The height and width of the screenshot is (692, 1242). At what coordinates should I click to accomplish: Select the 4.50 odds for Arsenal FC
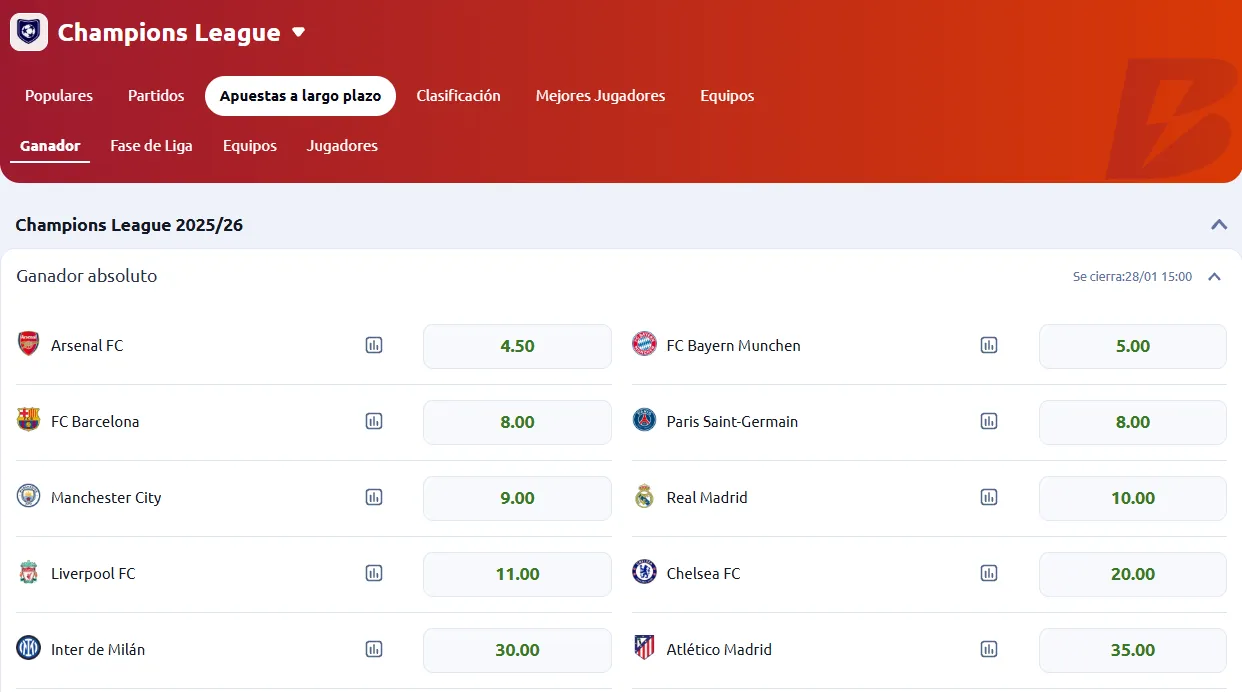[x=516, y=345]
